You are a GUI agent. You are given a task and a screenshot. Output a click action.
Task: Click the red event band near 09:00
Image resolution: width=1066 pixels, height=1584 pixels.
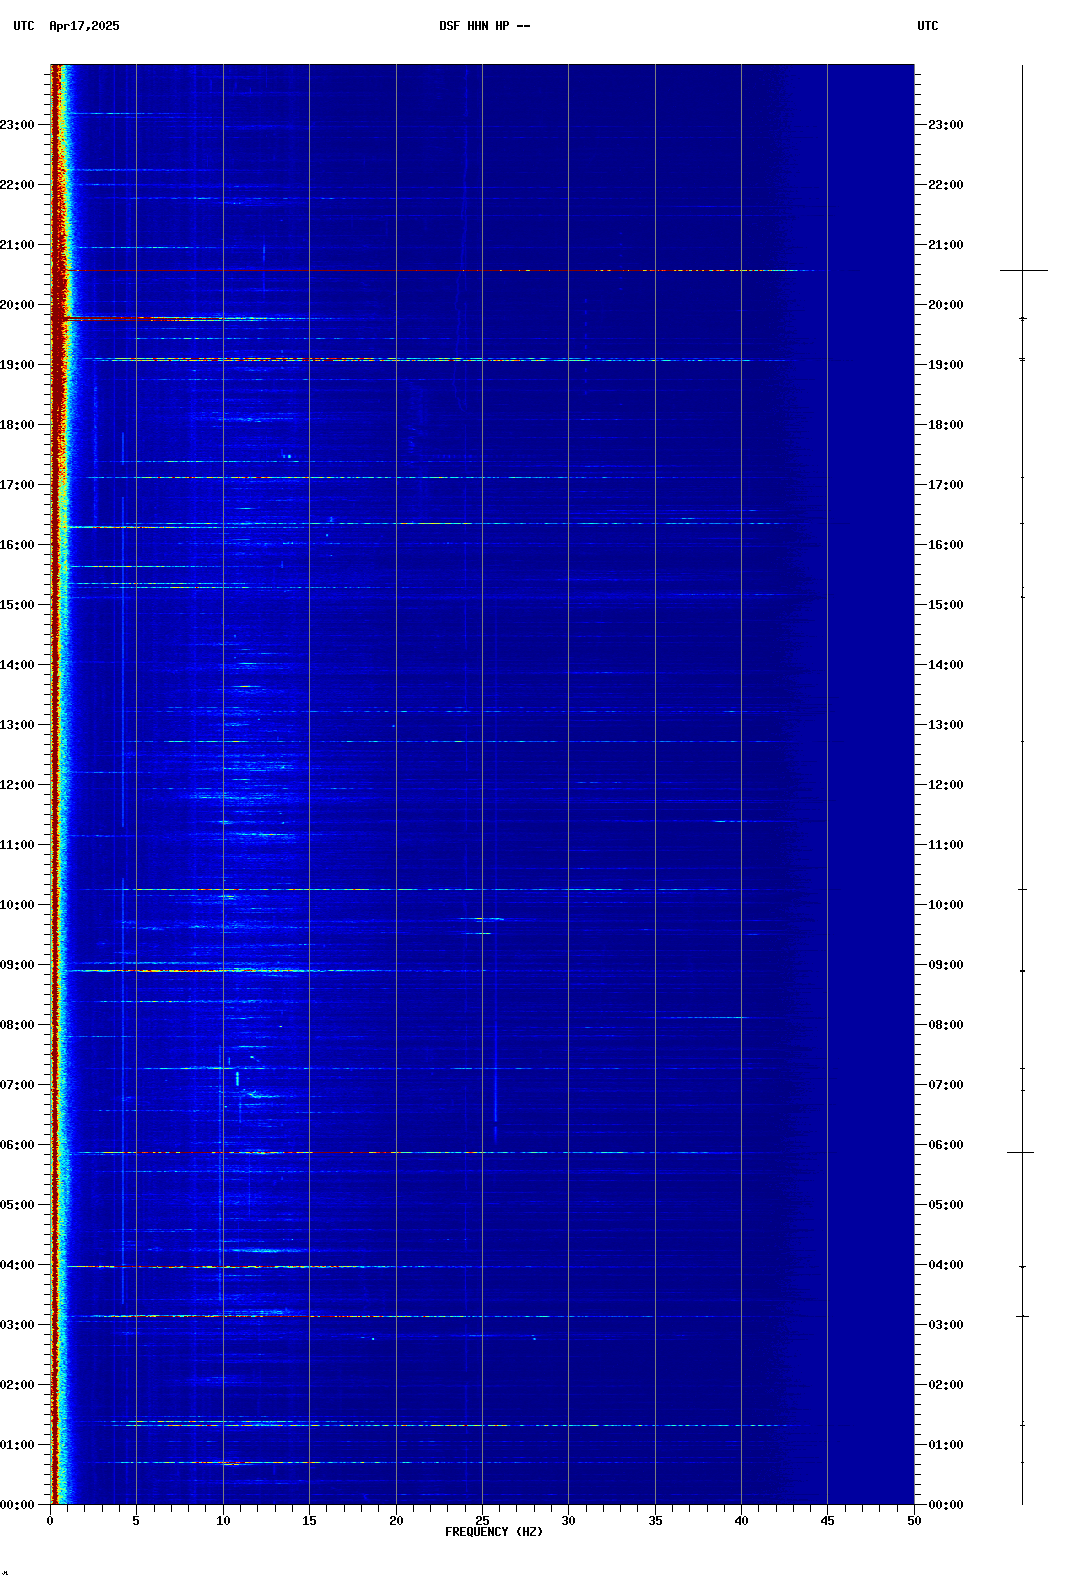[200, 971]
